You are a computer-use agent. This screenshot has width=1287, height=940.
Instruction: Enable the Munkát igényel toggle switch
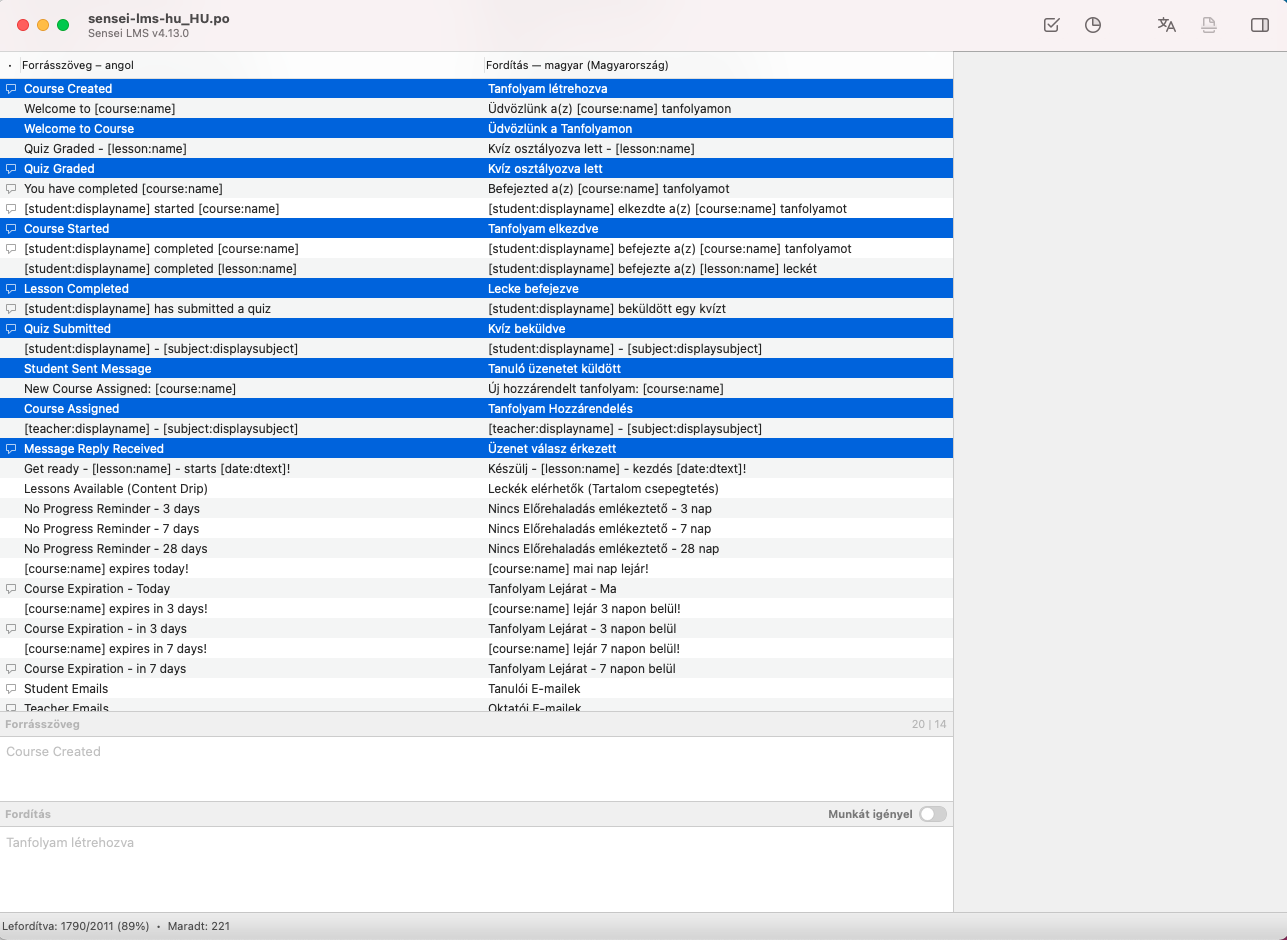click(931, 814)
